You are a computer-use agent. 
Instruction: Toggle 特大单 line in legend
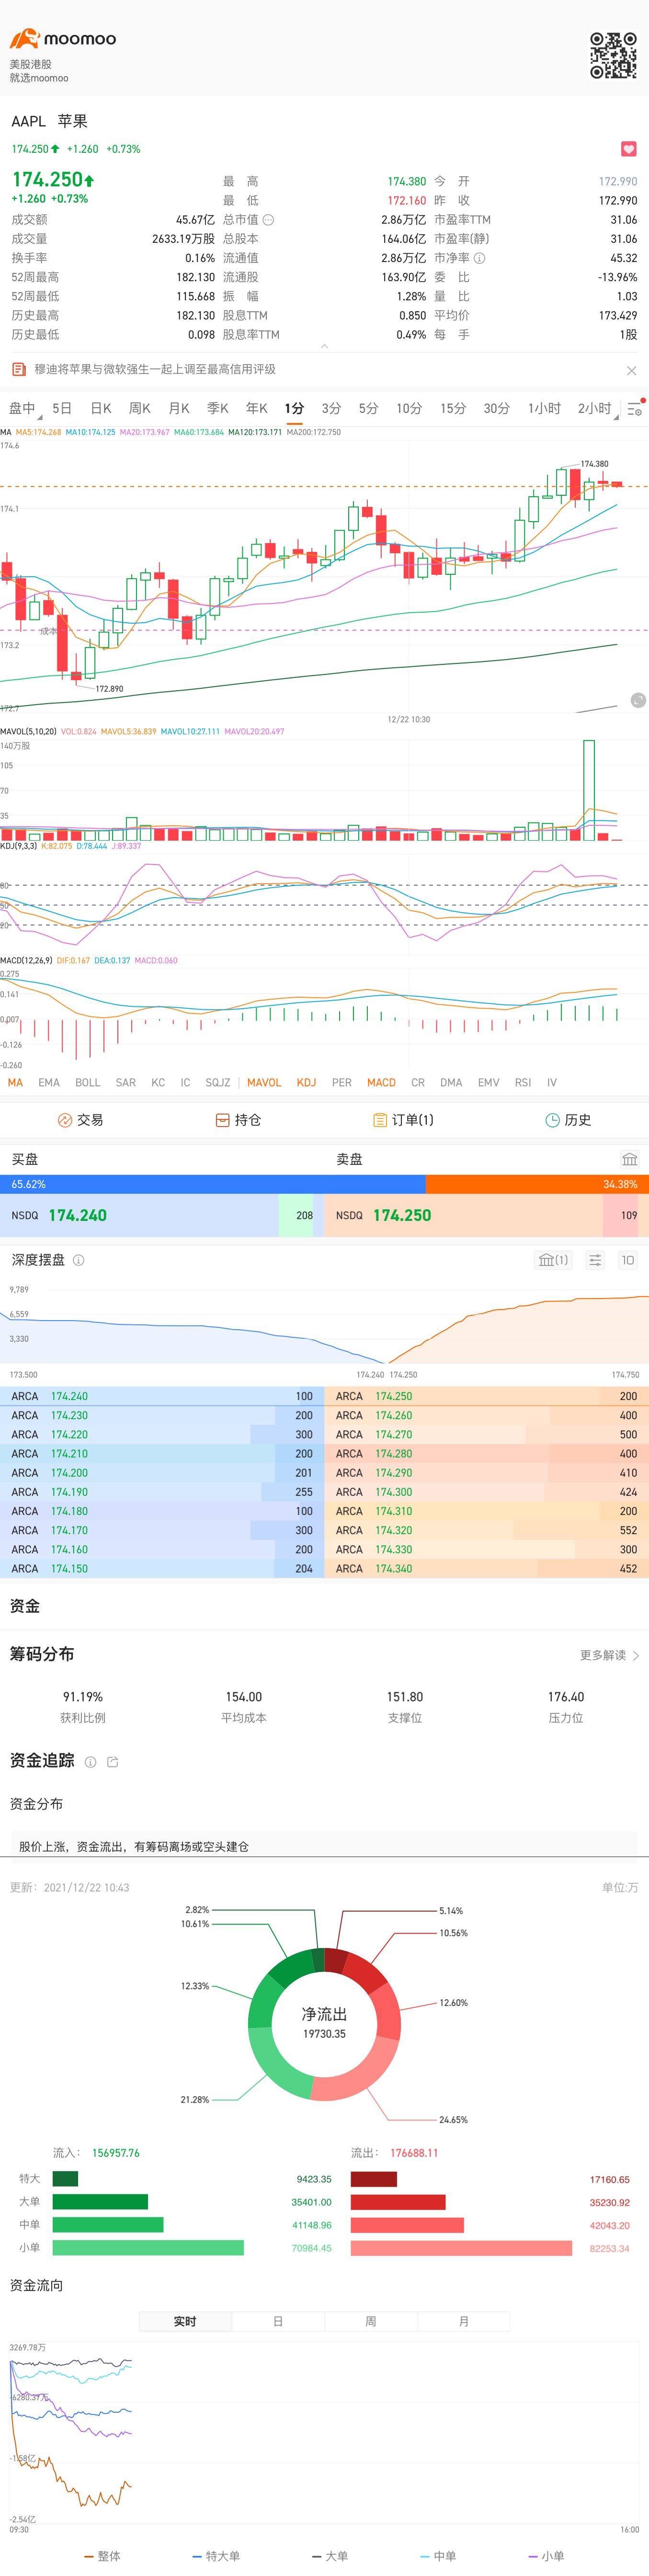[216, 2556]
